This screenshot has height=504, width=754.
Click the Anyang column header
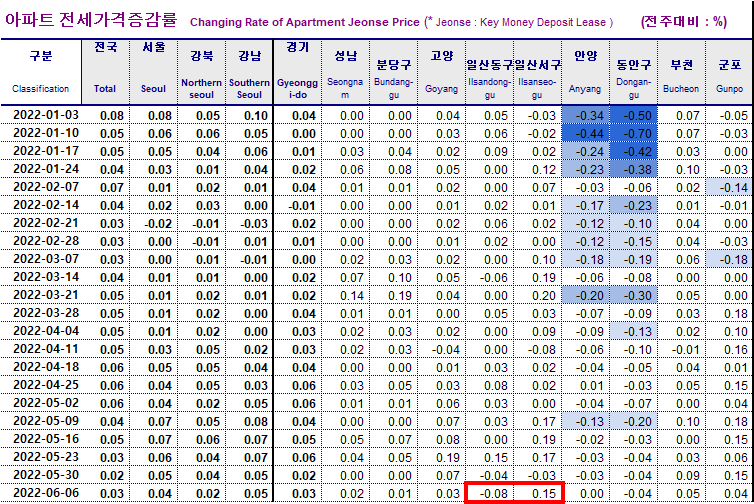click(x=585, y=72)
